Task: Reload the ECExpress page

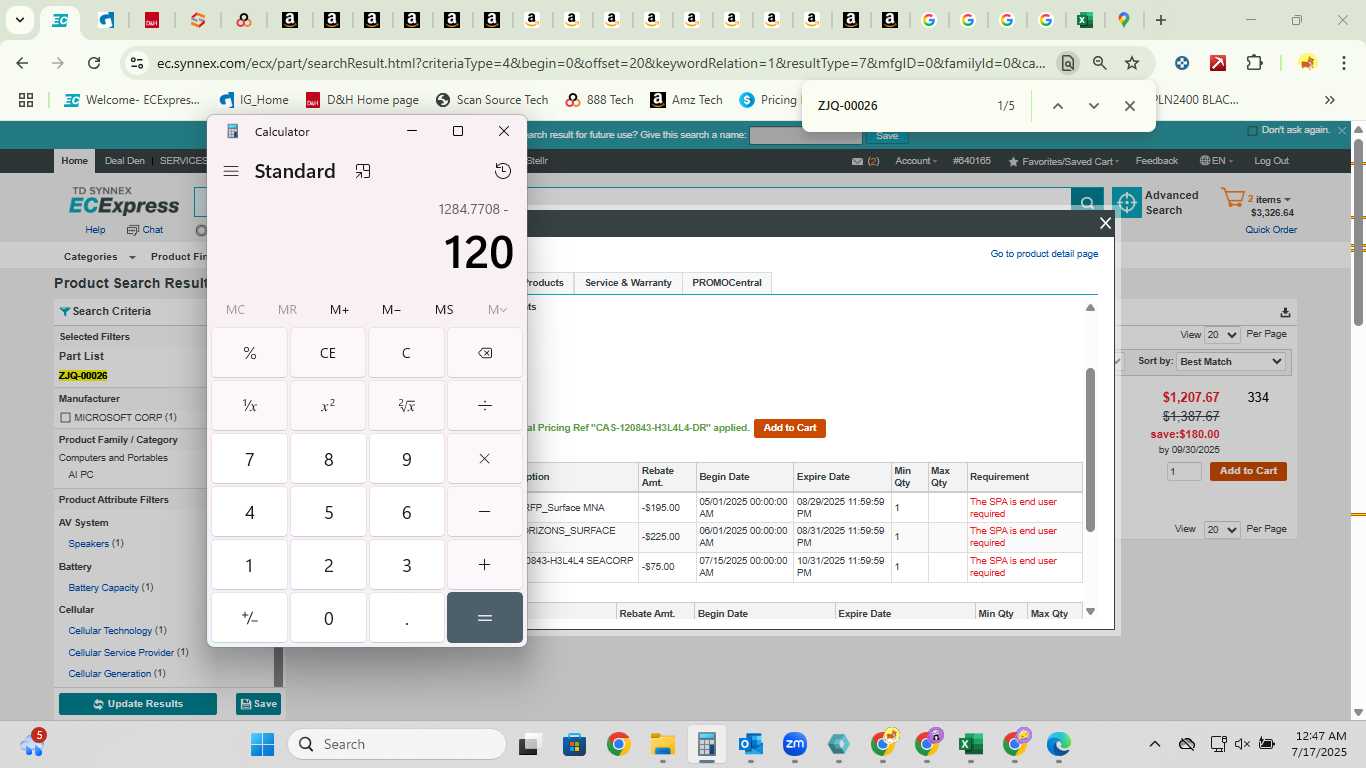Action: [94, 63]
